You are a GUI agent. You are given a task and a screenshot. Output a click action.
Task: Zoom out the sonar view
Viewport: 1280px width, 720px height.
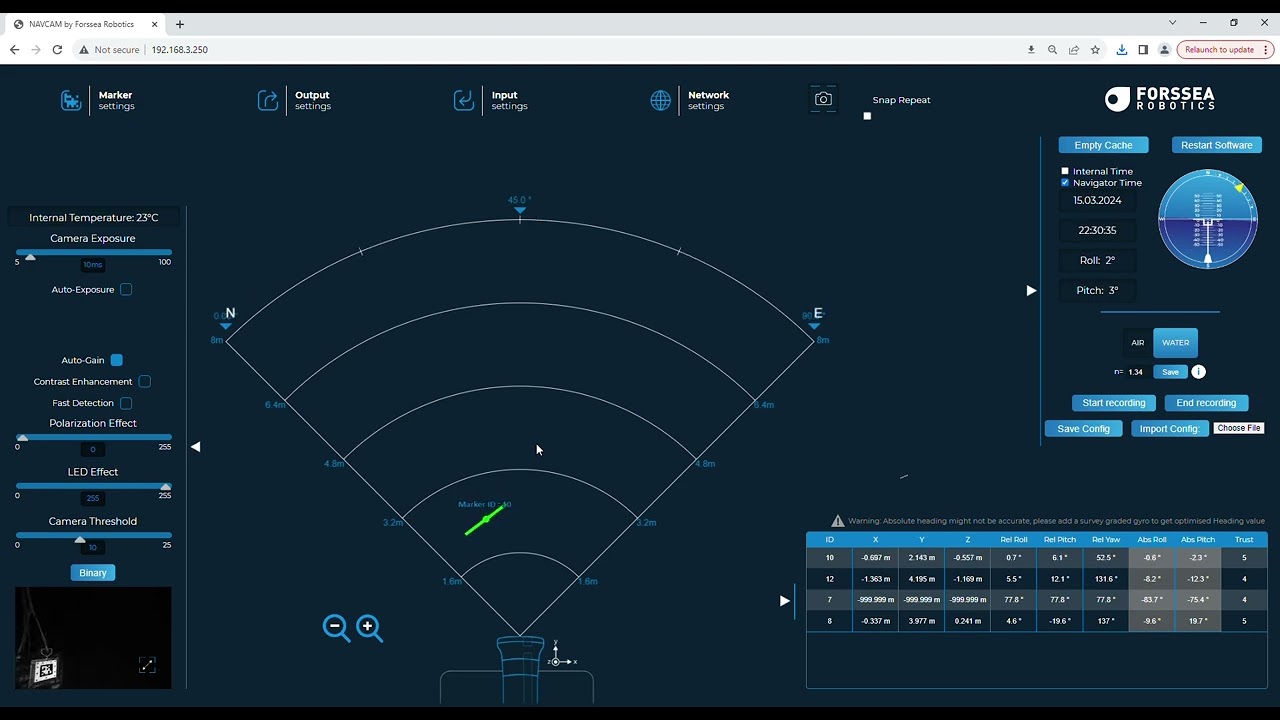coord(336,628)
